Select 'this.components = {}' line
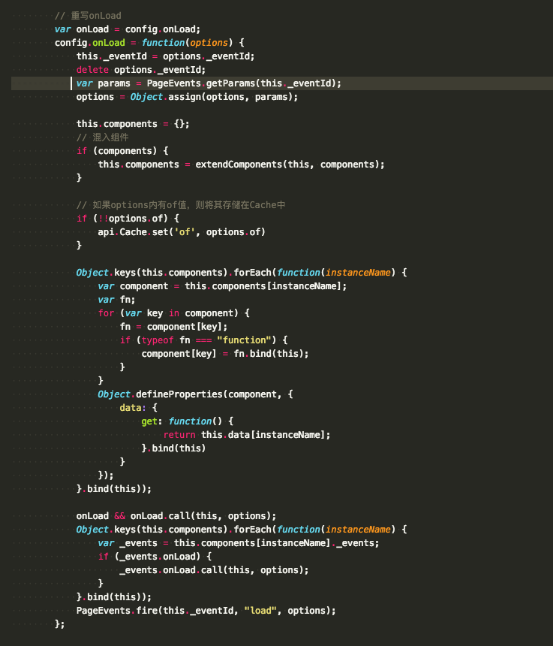 click(133, 124)
